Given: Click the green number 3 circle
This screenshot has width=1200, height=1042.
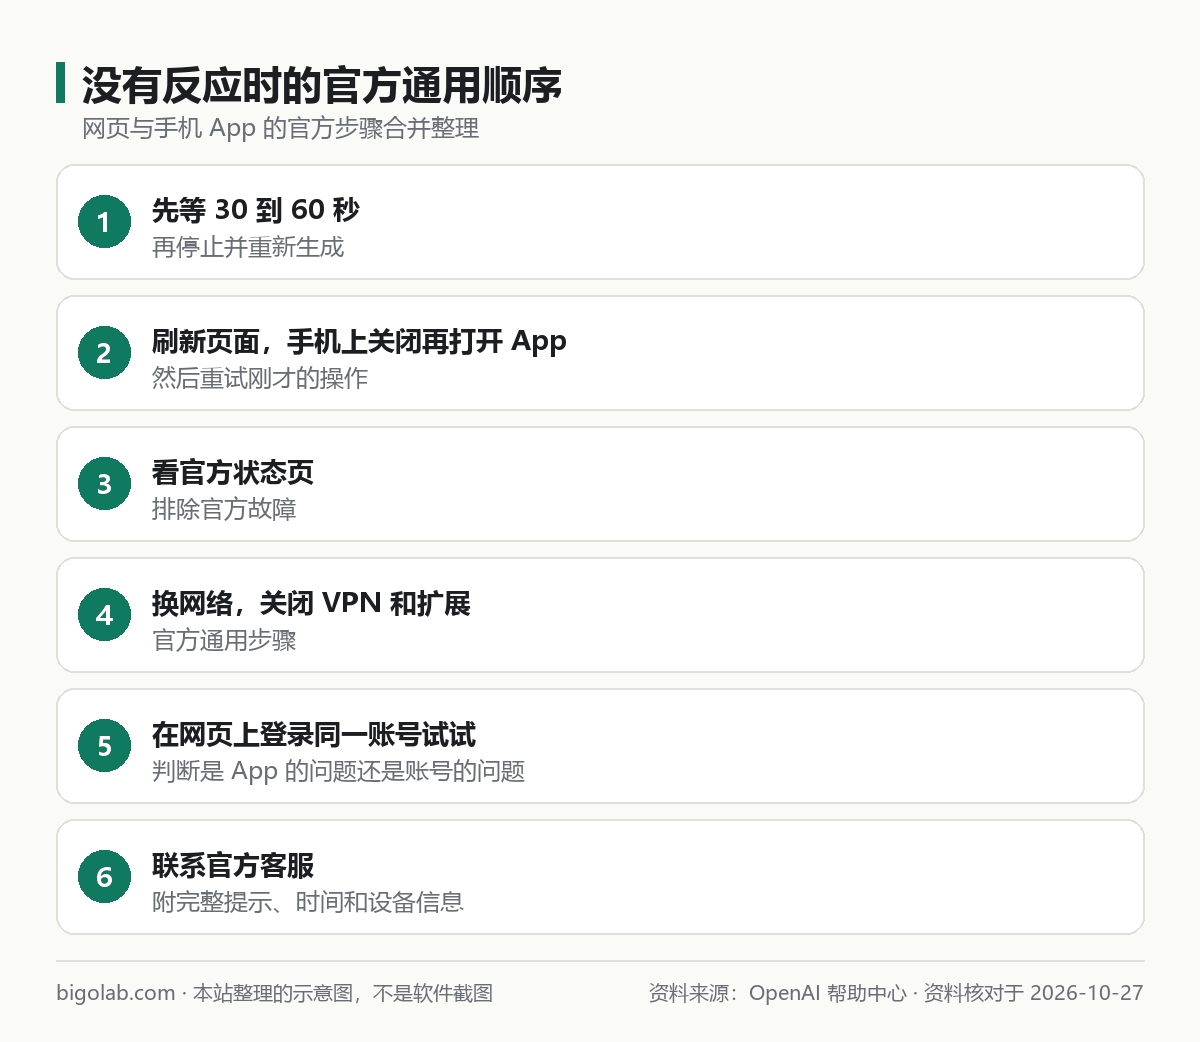Looking at the screenshot, I should click(104, 484).
